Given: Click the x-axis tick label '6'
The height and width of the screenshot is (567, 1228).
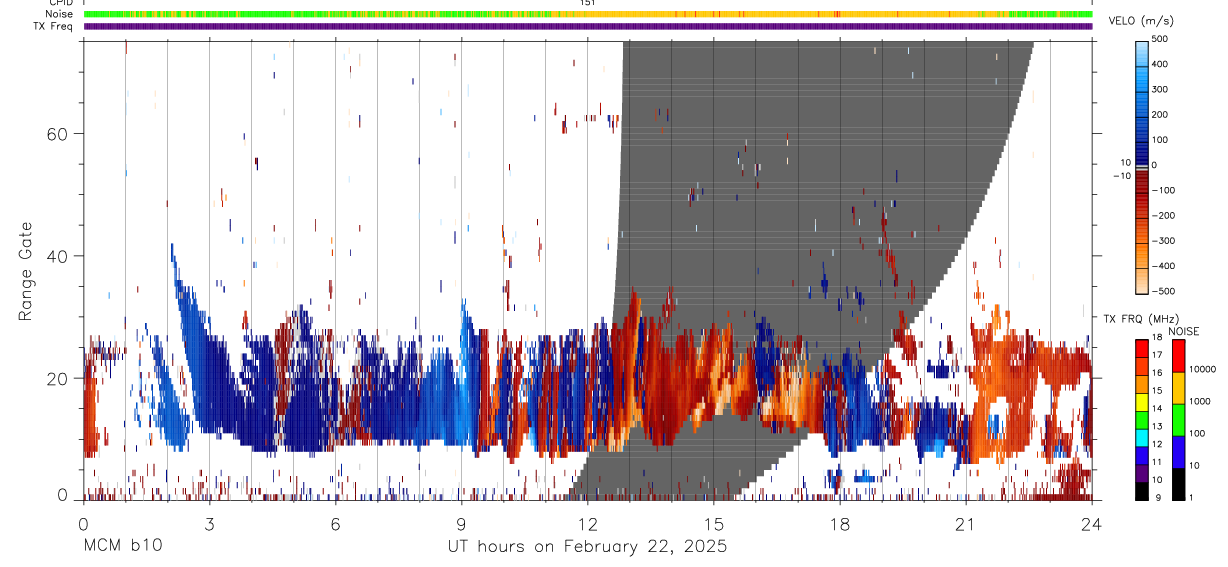Looking at the screenshot, I should click(x=335, y=524).
